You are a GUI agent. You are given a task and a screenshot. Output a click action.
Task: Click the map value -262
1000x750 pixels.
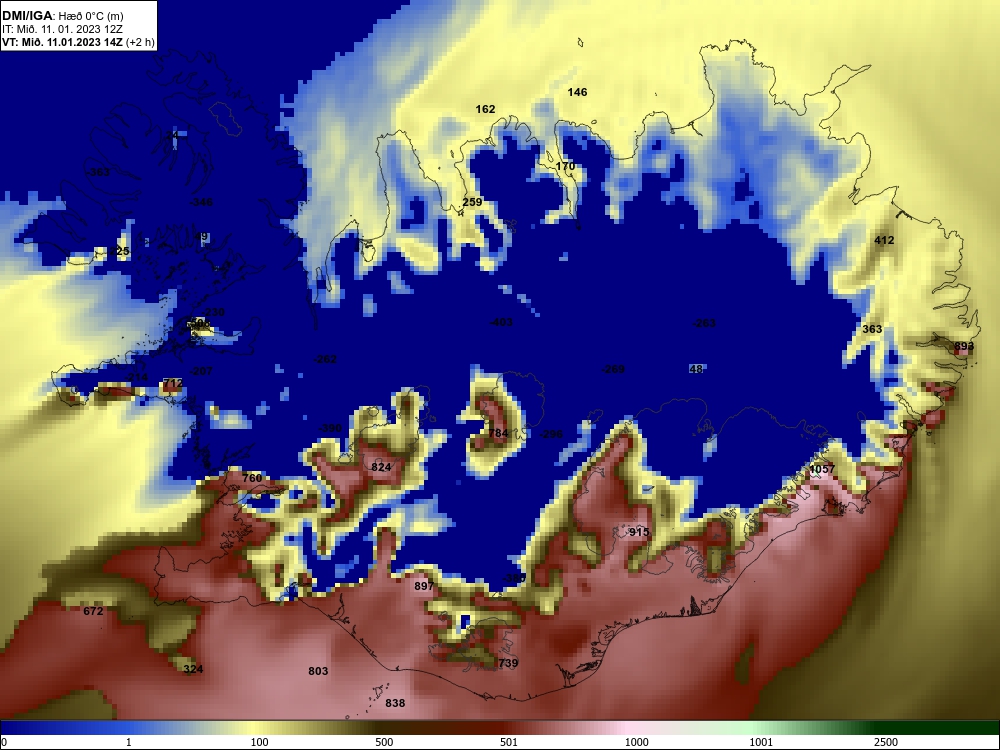click(325, 360)
